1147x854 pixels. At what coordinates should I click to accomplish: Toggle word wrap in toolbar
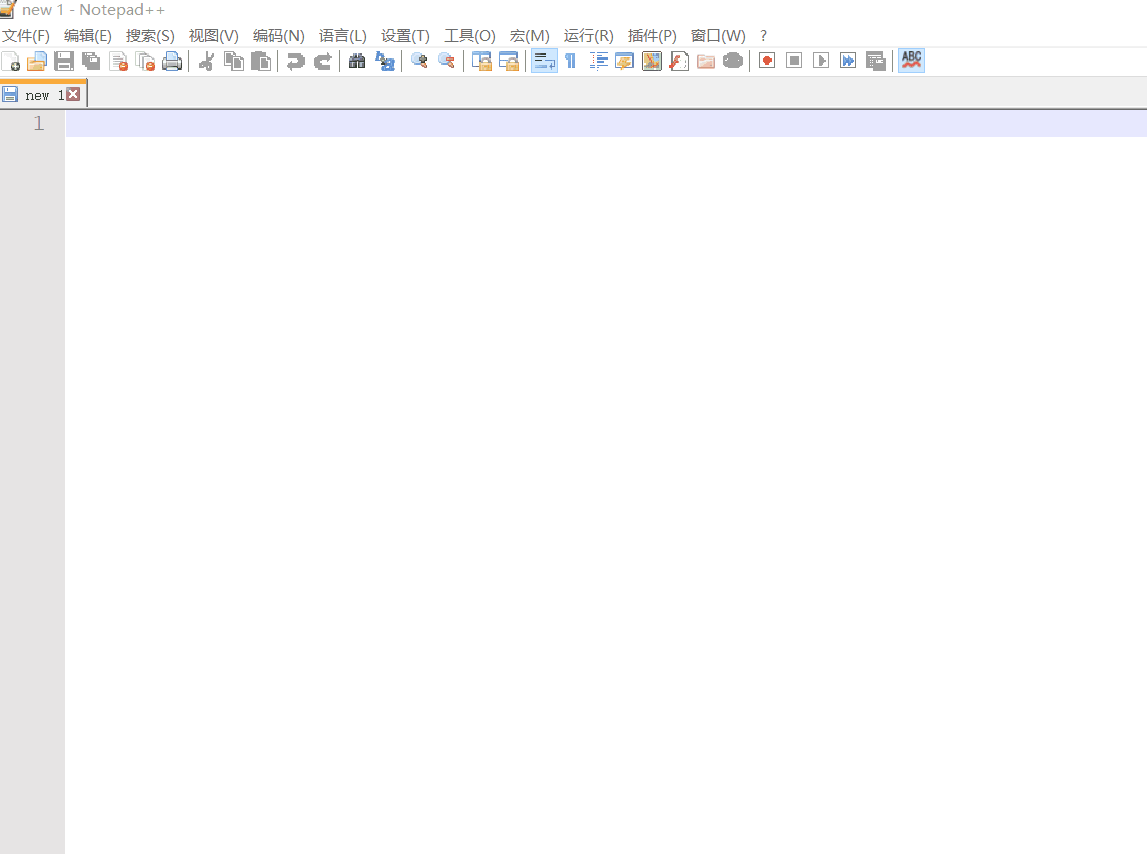544,61
